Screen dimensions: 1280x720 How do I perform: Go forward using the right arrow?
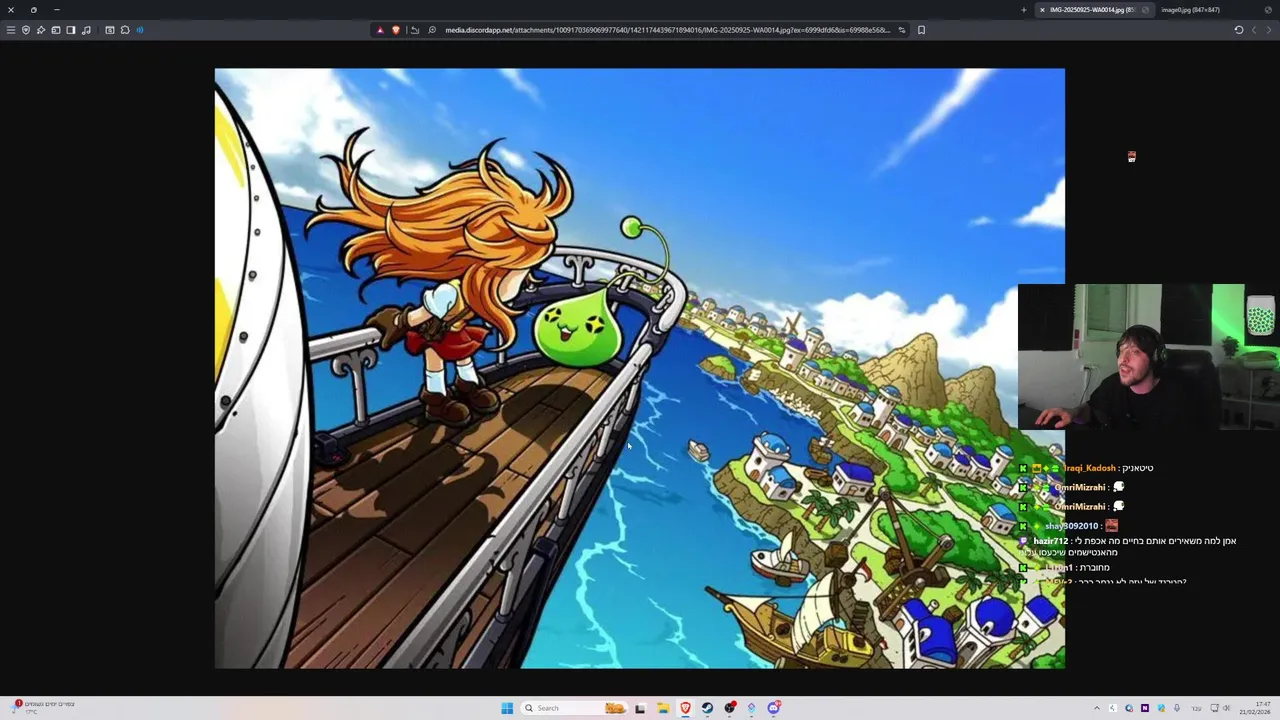(1268, 30)
